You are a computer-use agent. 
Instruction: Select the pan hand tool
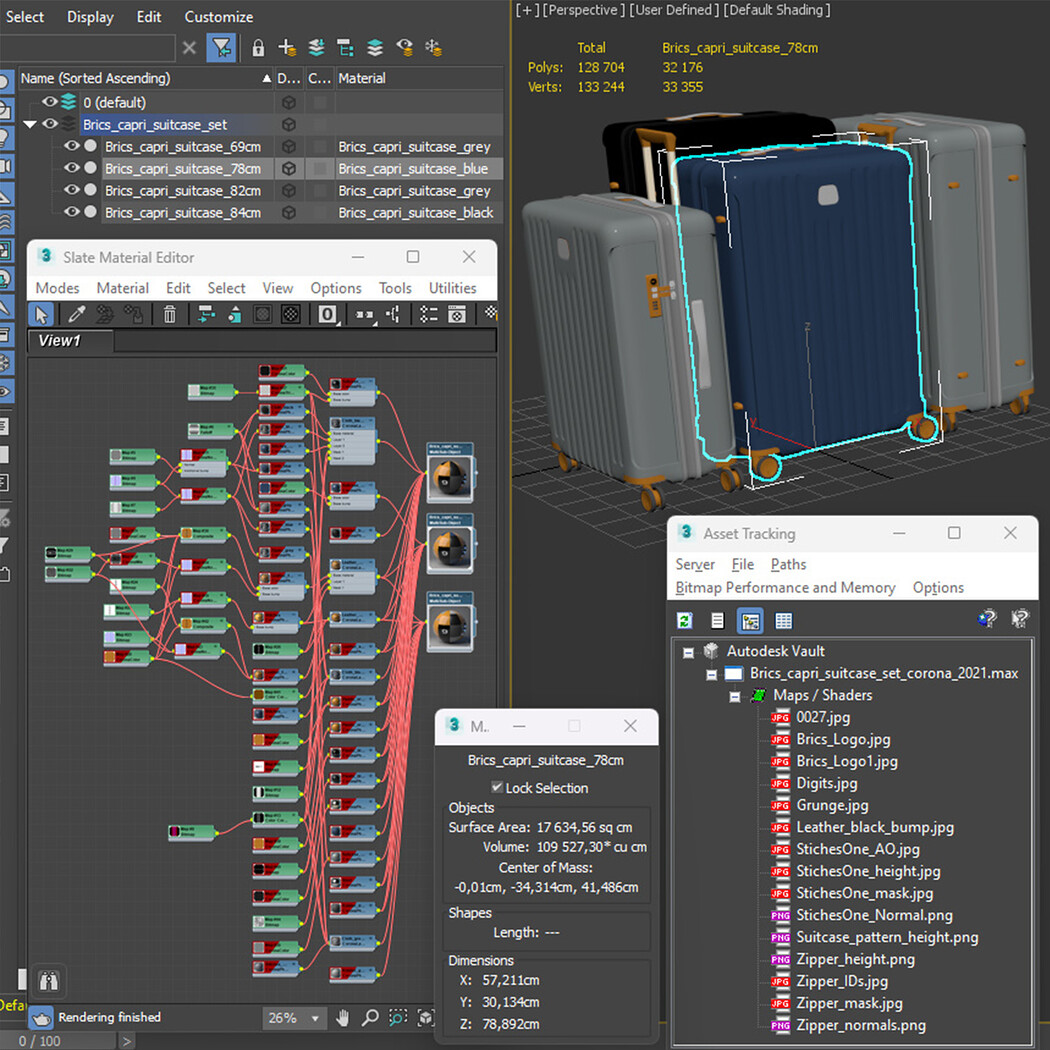343,1018
